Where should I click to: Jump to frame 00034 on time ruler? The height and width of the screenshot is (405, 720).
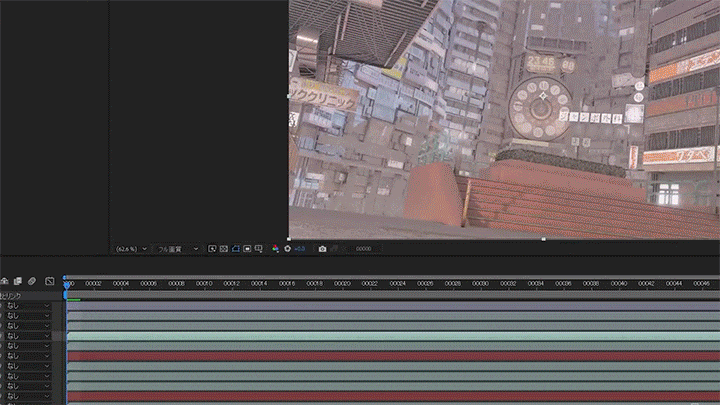[x=536, y=284]
